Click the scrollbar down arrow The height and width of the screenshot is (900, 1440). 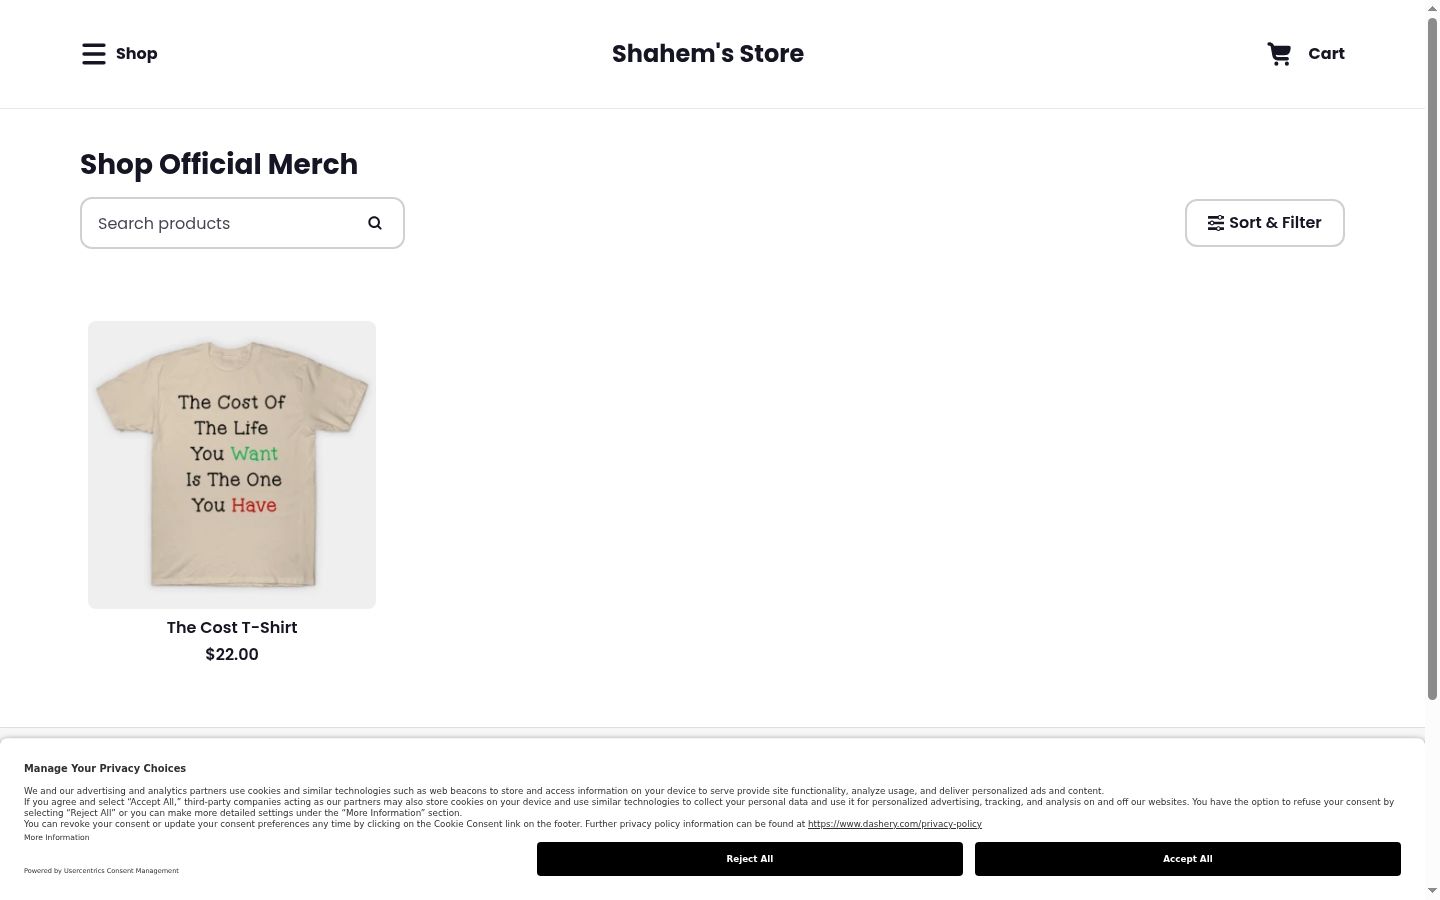(x=1433, y=891)
